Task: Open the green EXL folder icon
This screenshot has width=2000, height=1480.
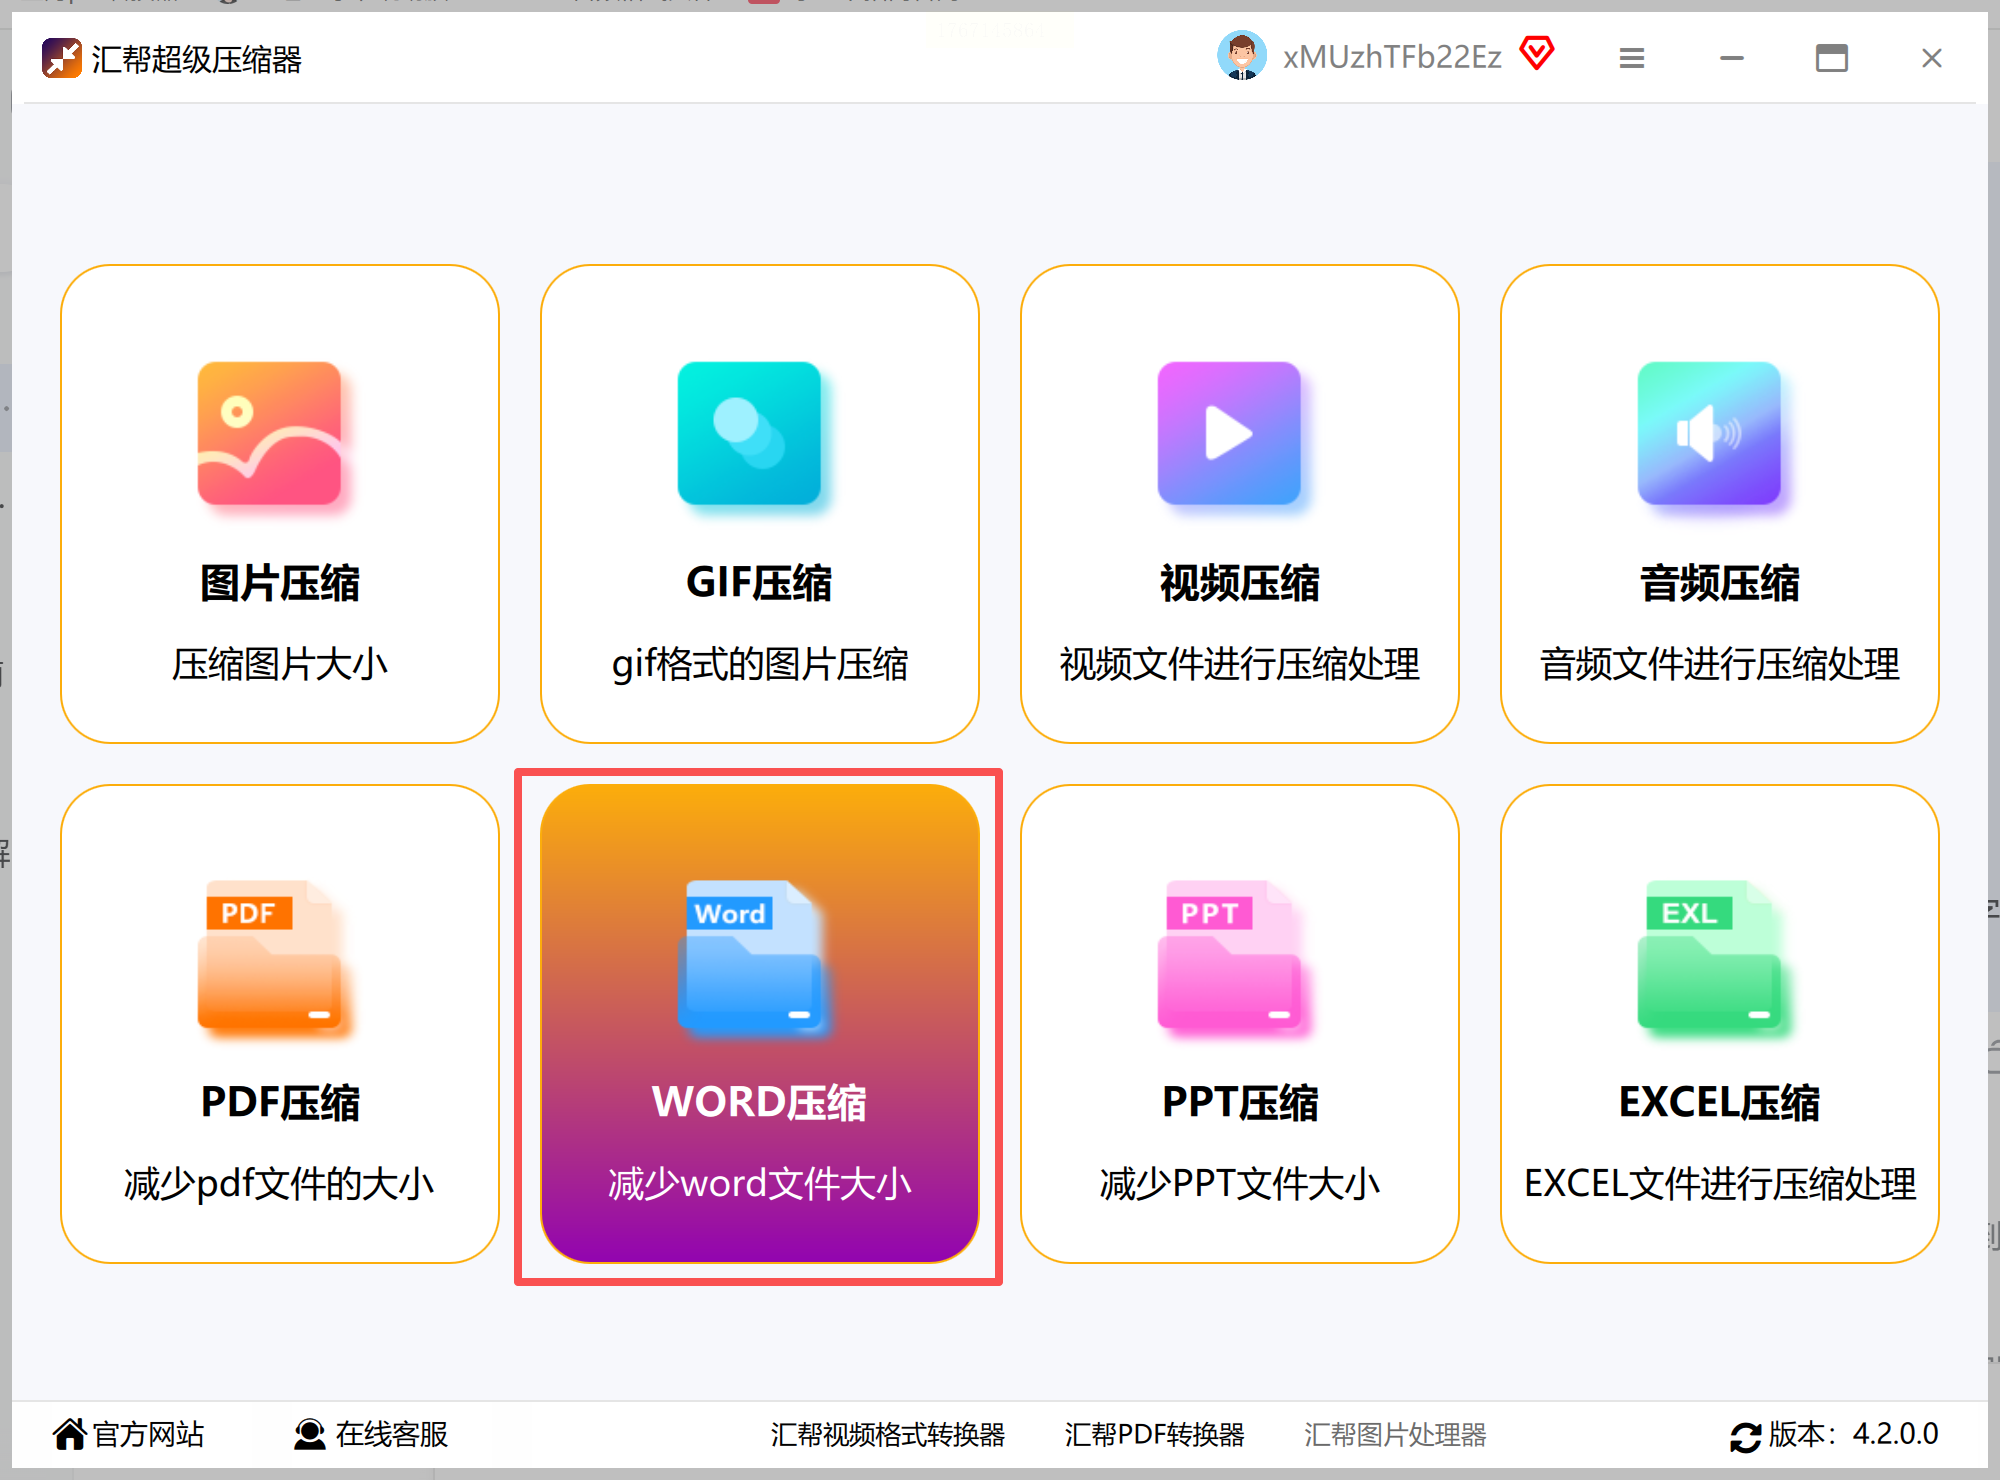Action: click(x=1709, y=957)
